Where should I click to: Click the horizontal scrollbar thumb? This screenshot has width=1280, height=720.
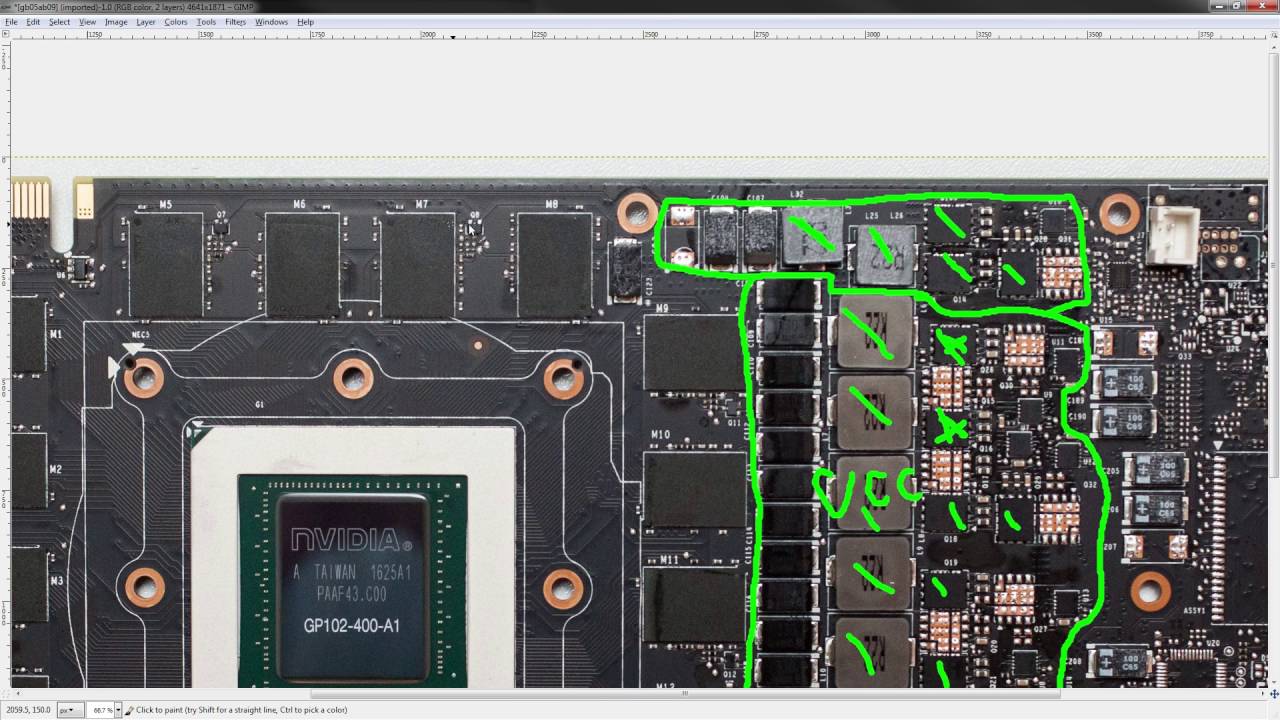[684, 693]
